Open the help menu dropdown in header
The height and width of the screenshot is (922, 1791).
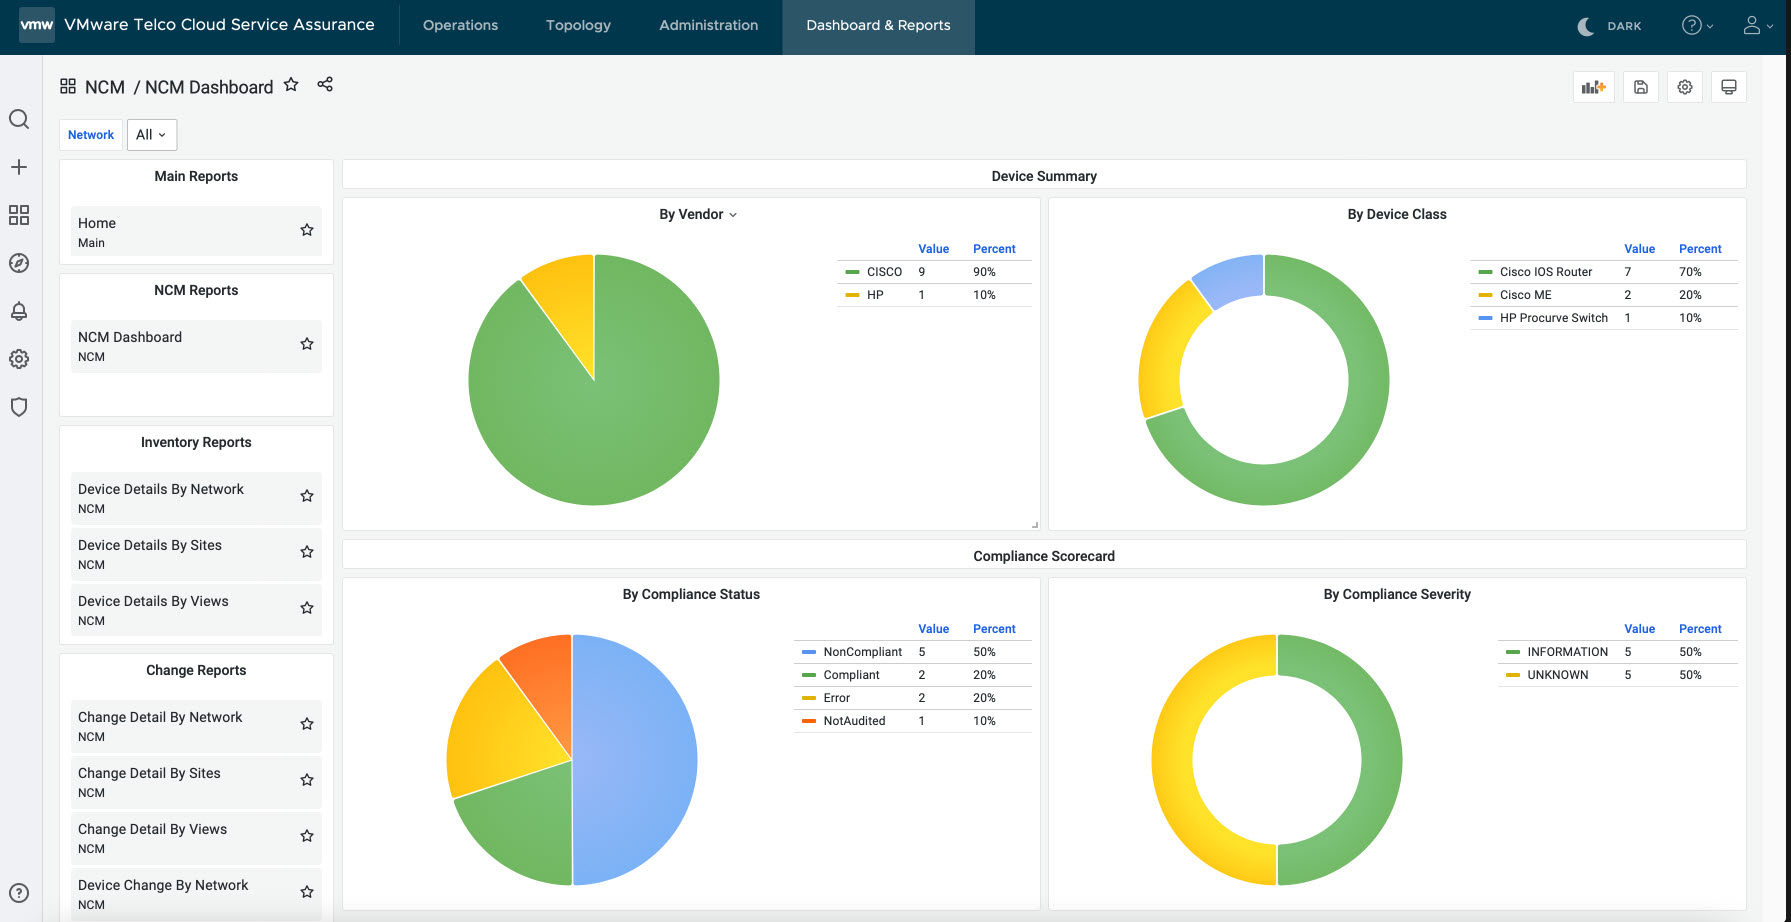coord(1697,26)
